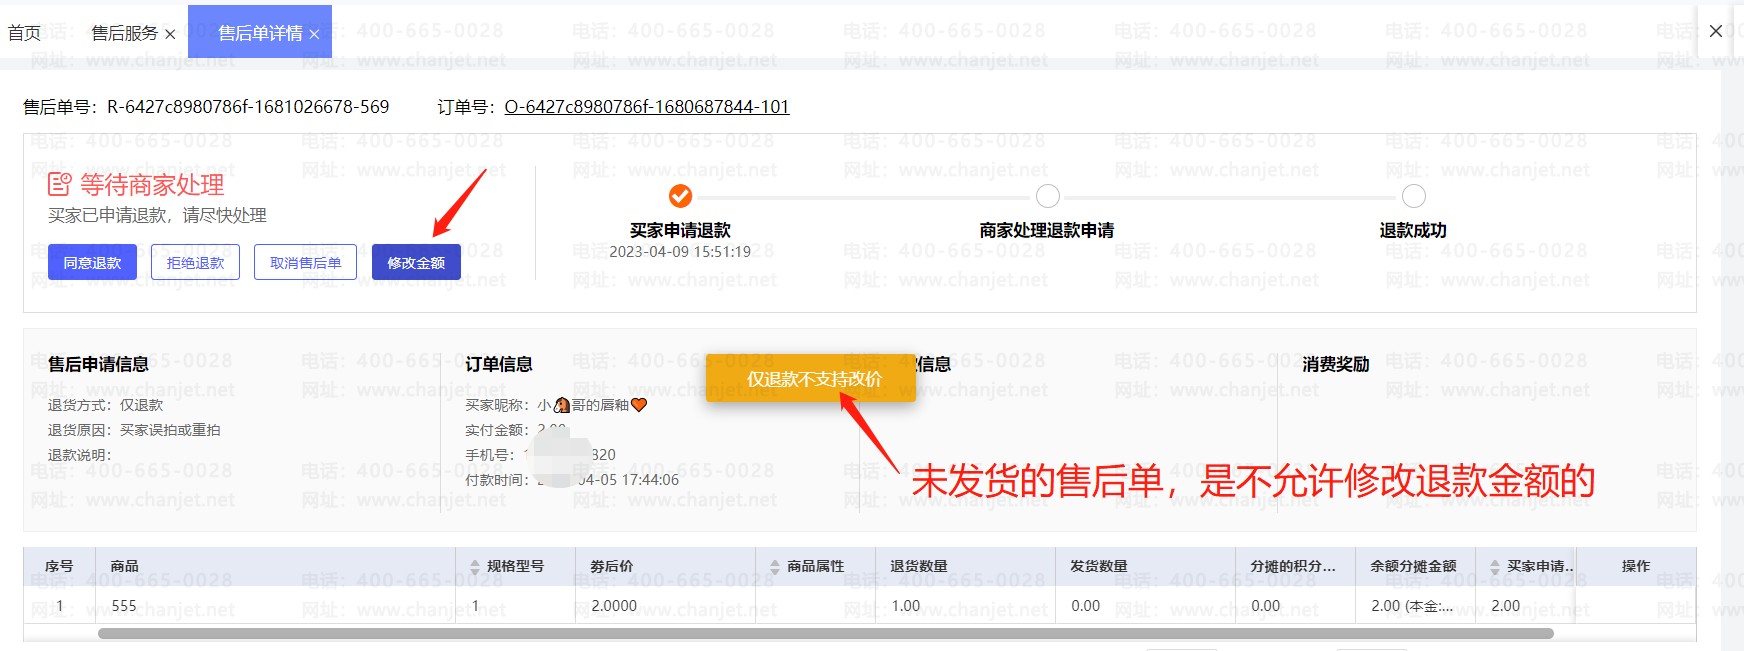Click the 退货原因：买家误拍或重拍 text
Viewport: 1744px width, 651px height.
pos(134,430)
